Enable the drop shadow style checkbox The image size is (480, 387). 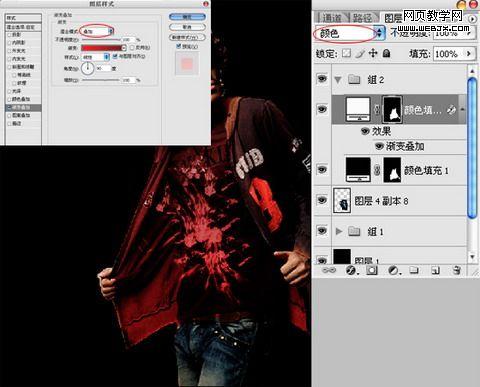click(x=9, y=35)
